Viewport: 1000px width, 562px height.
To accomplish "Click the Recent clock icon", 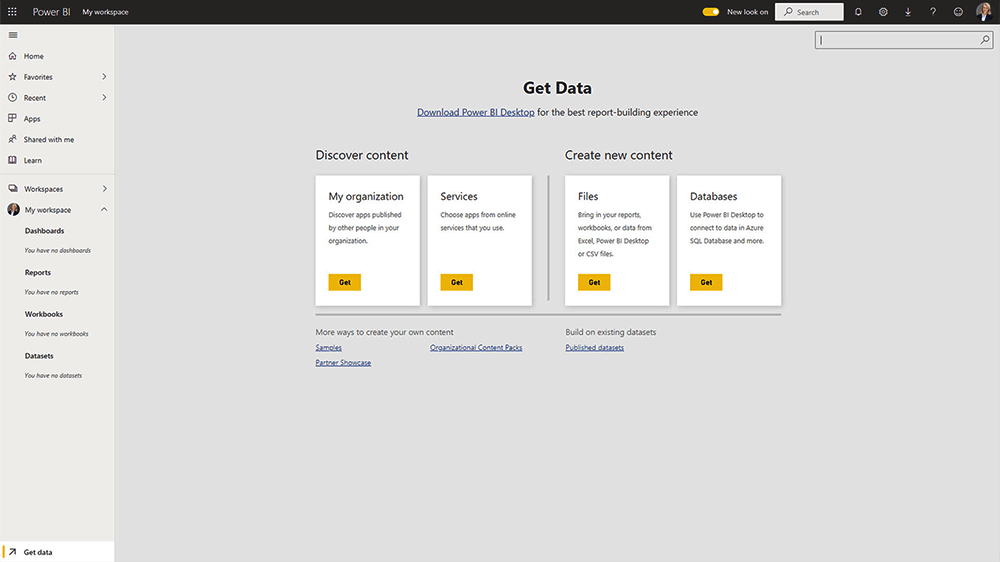I will [12, 98].
